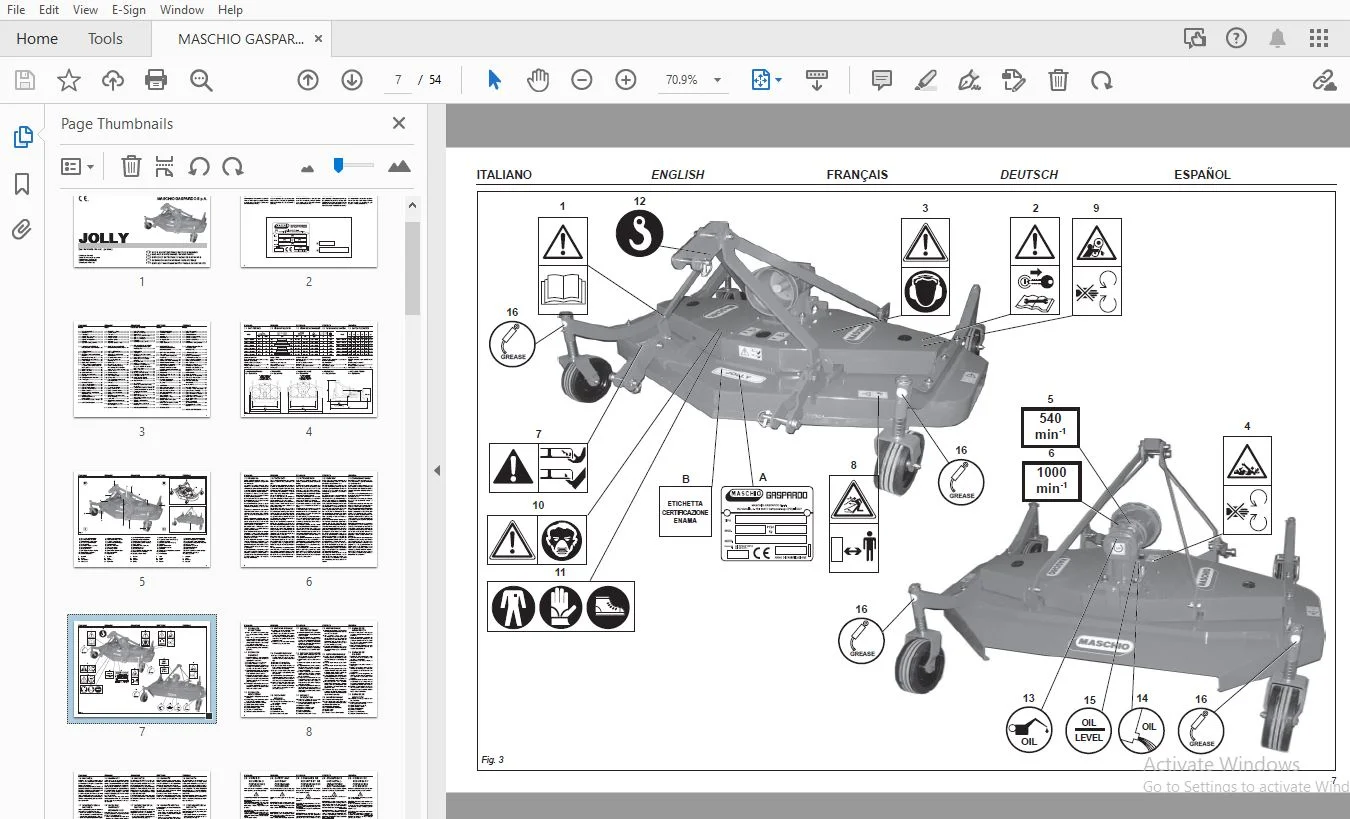The width and height of the screenshot is (1350, 819).
Task: Open the Help menu
Action: tap(230, 9)
